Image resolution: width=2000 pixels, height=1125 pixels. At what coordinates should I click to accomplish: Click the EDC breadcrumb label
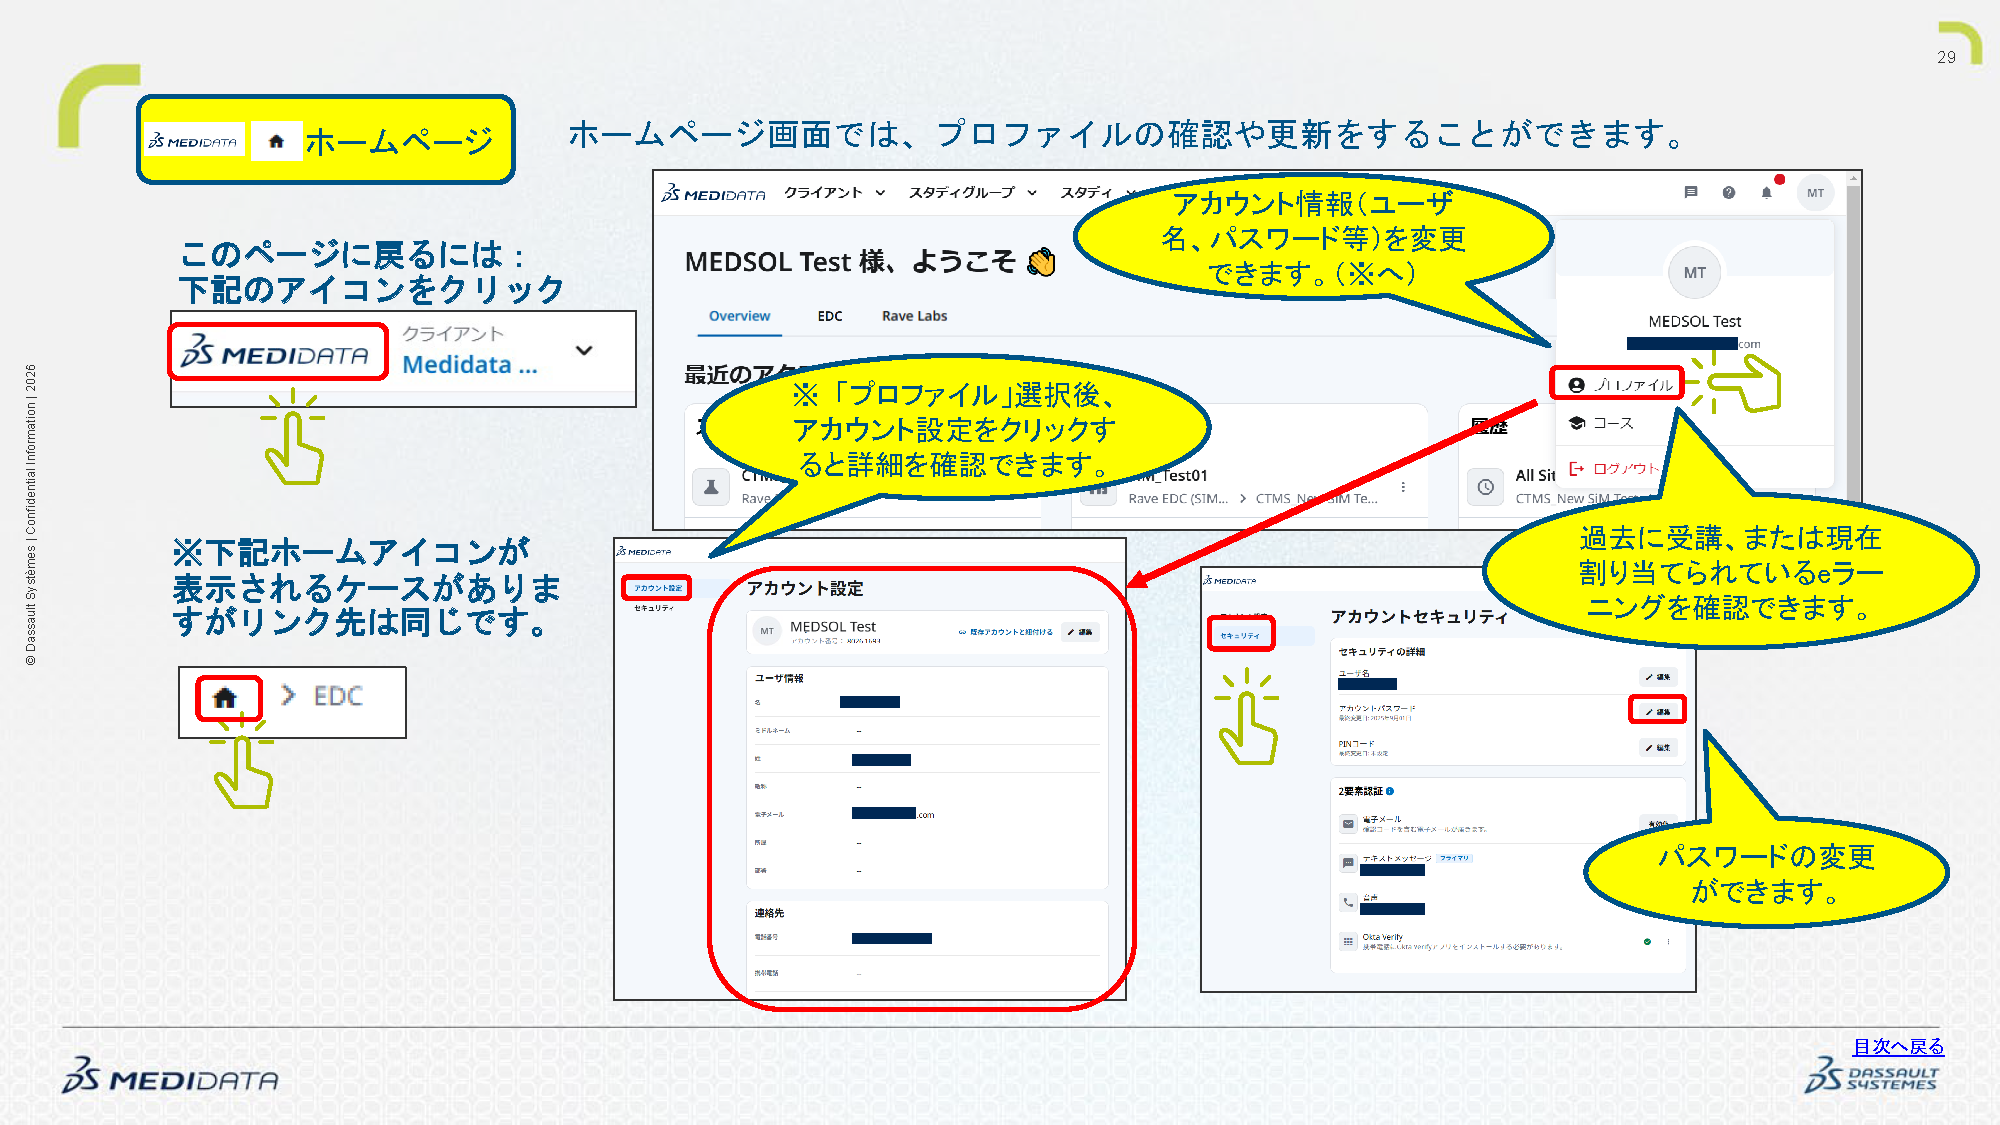coord(338,696)
